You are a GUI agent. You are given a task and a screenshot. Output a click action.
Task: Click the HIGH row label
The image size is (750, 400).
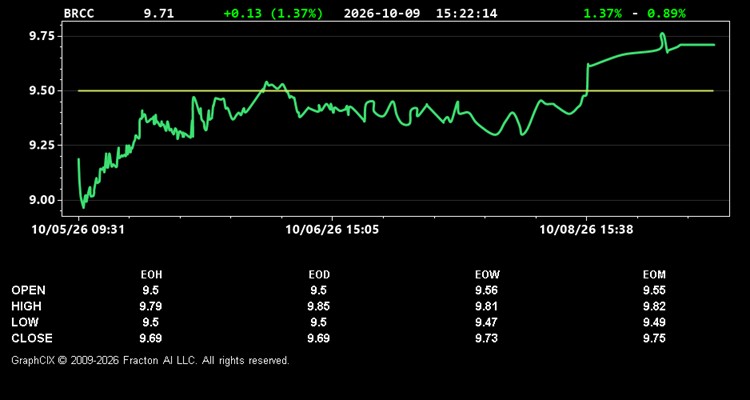(26, 306)
